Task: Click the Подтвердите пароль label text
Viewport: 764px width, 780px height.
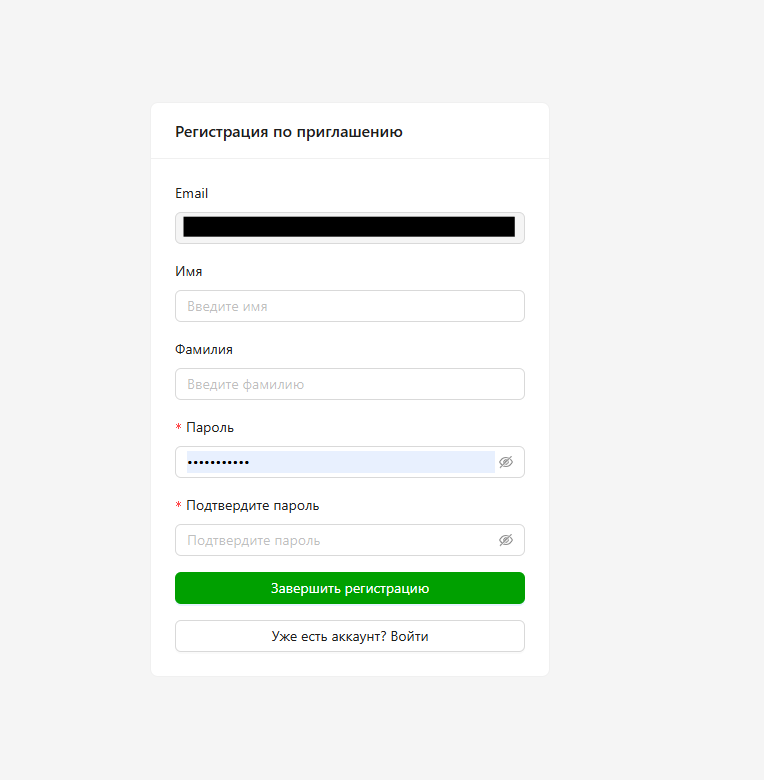Action: point(253,505)
